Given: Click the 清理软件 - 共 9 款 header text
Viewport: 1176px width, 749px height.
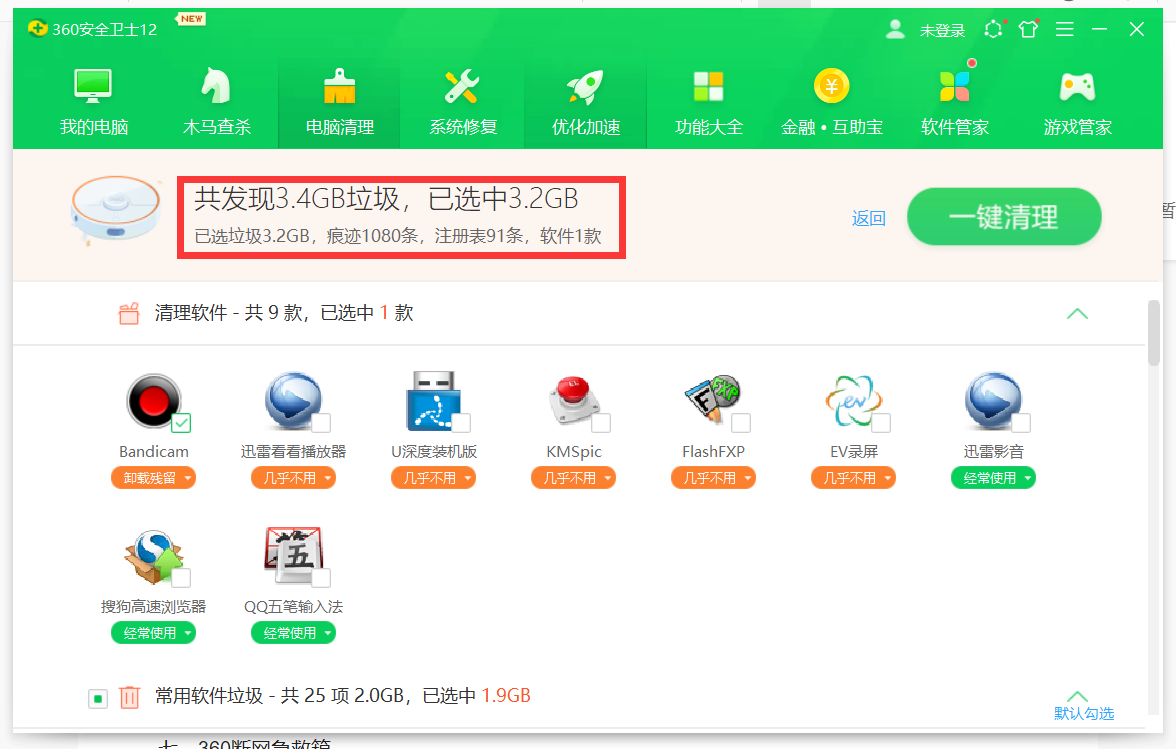Looking at the screenshot, I should click(284, 313).
